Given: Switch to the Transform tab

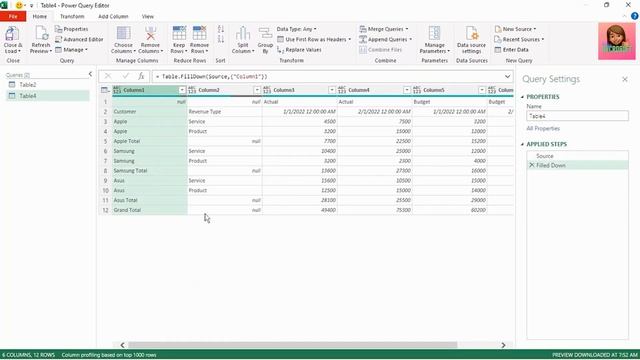Looking at the screenshot, I should [72, 16].
